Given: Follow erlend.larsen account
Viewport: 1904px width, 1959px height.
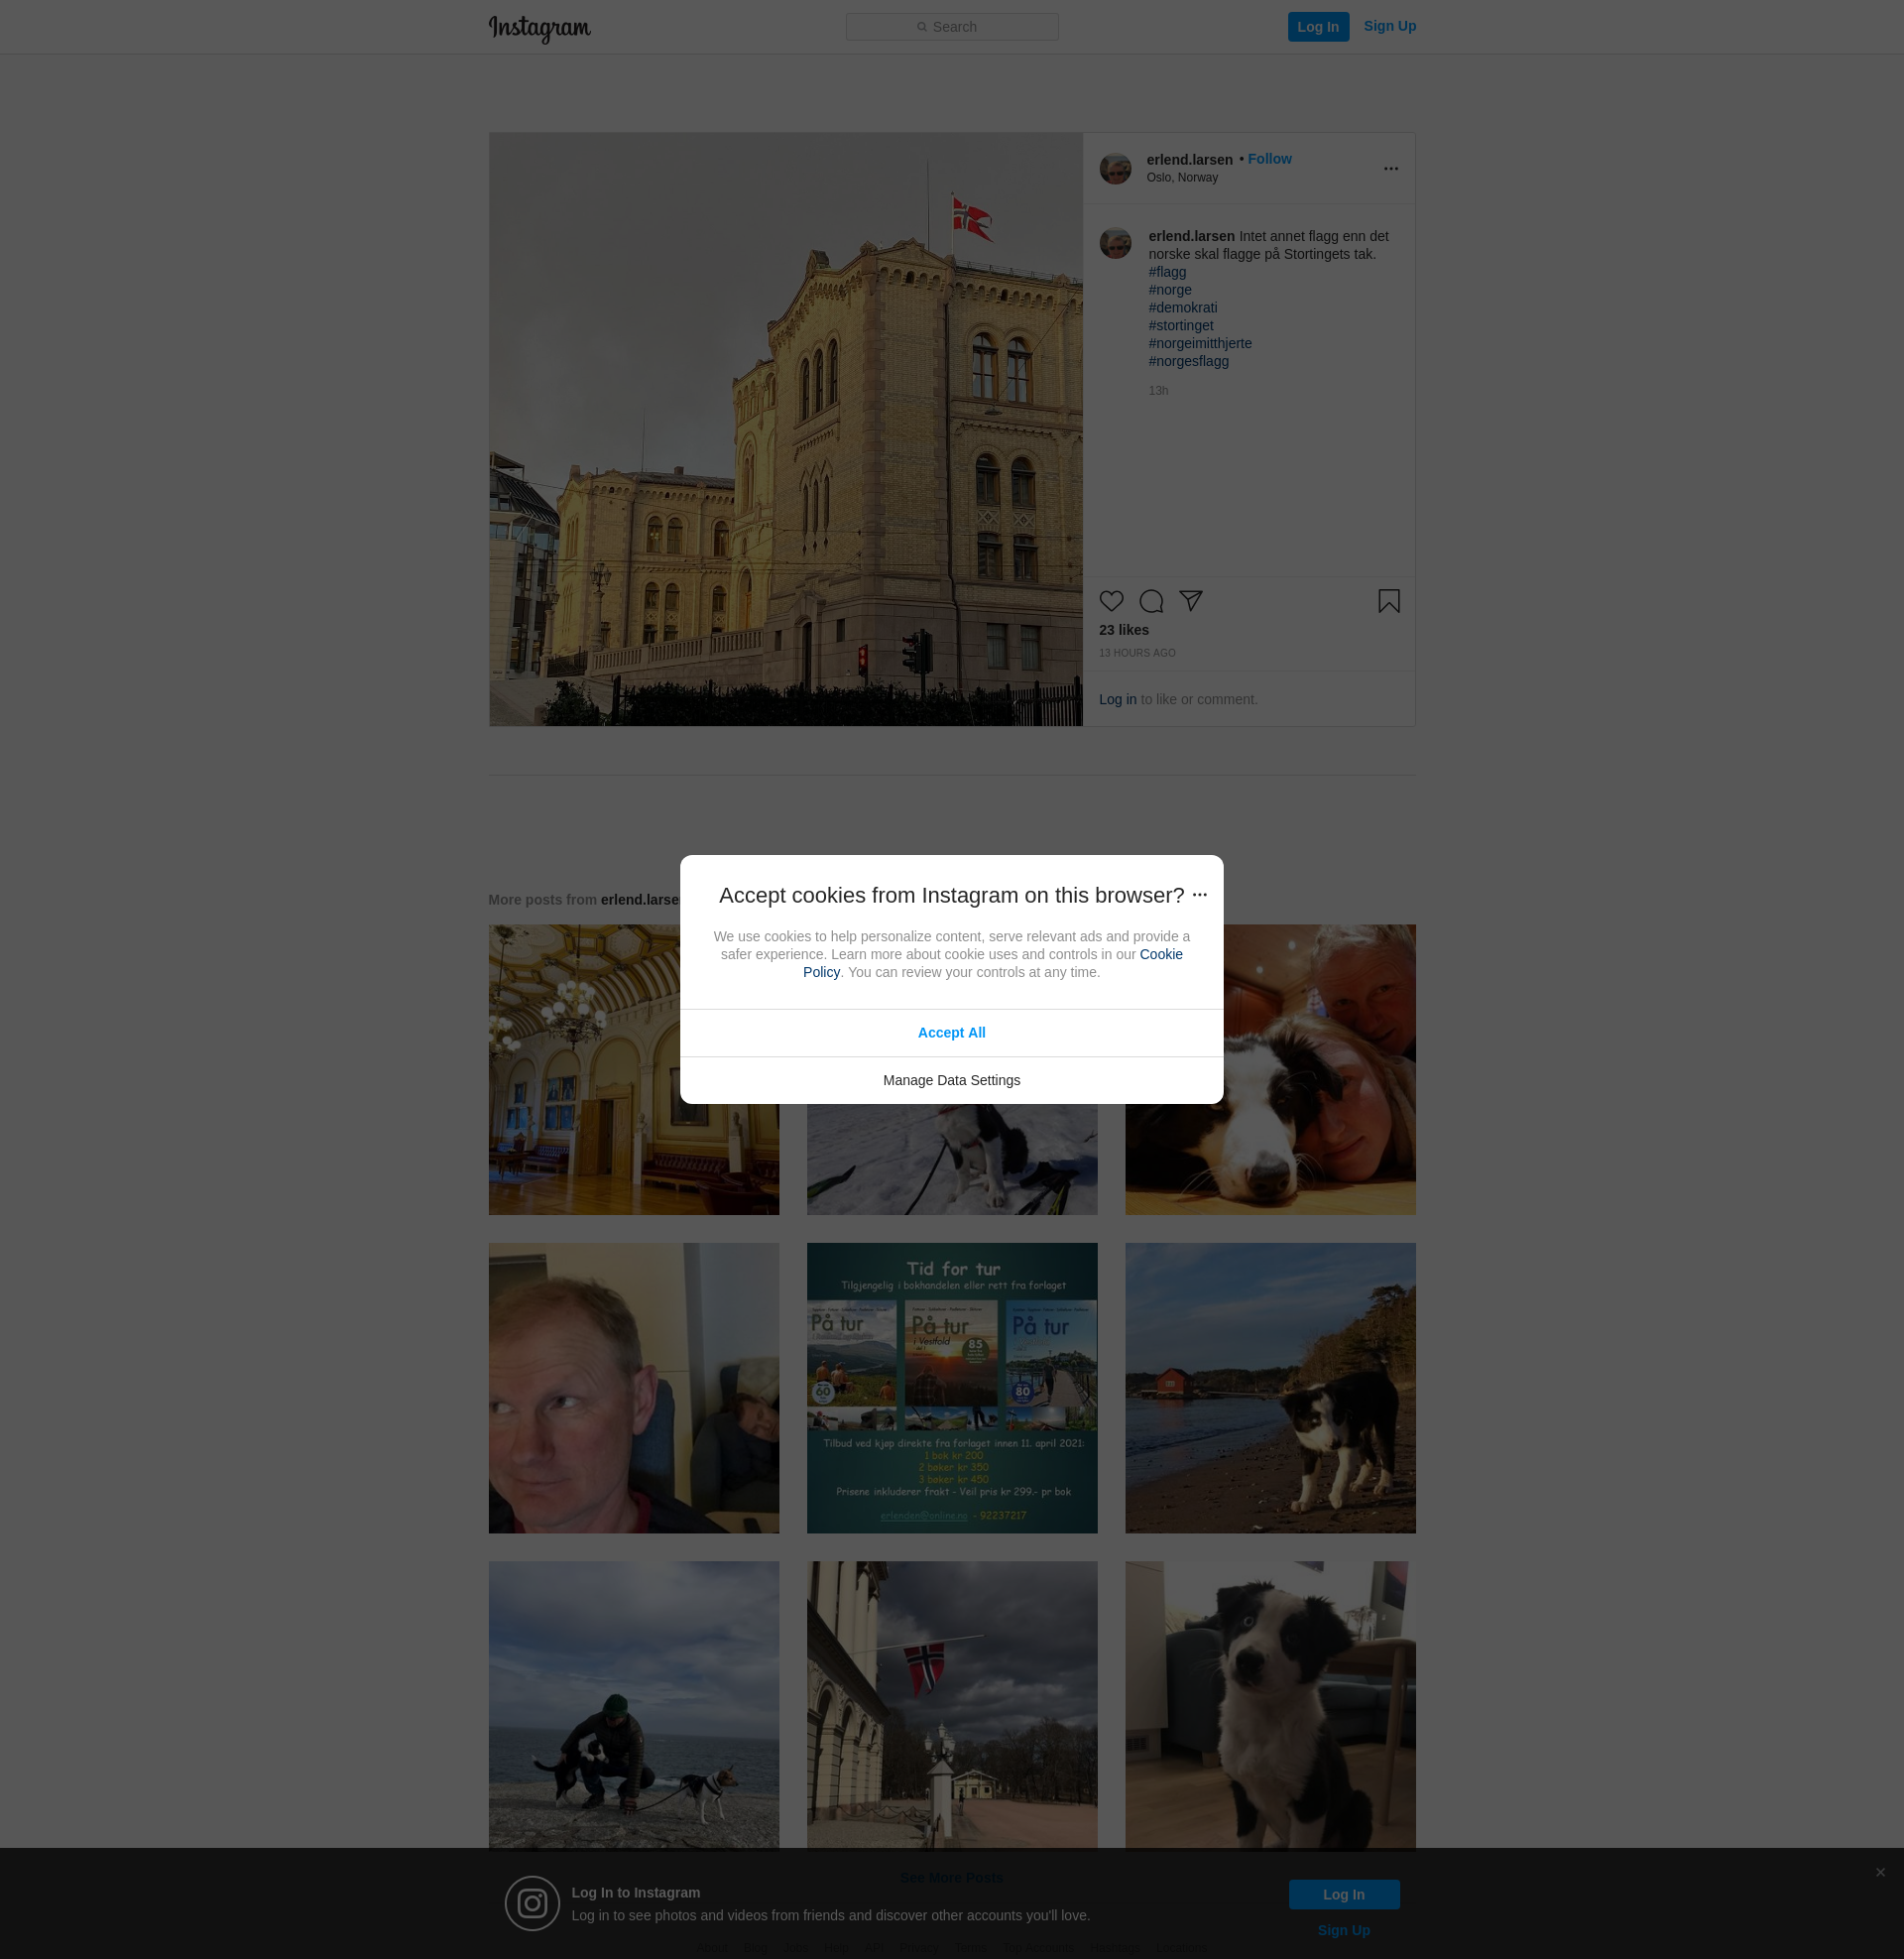Looking at the screenshot, I should tap(1269, 159).
